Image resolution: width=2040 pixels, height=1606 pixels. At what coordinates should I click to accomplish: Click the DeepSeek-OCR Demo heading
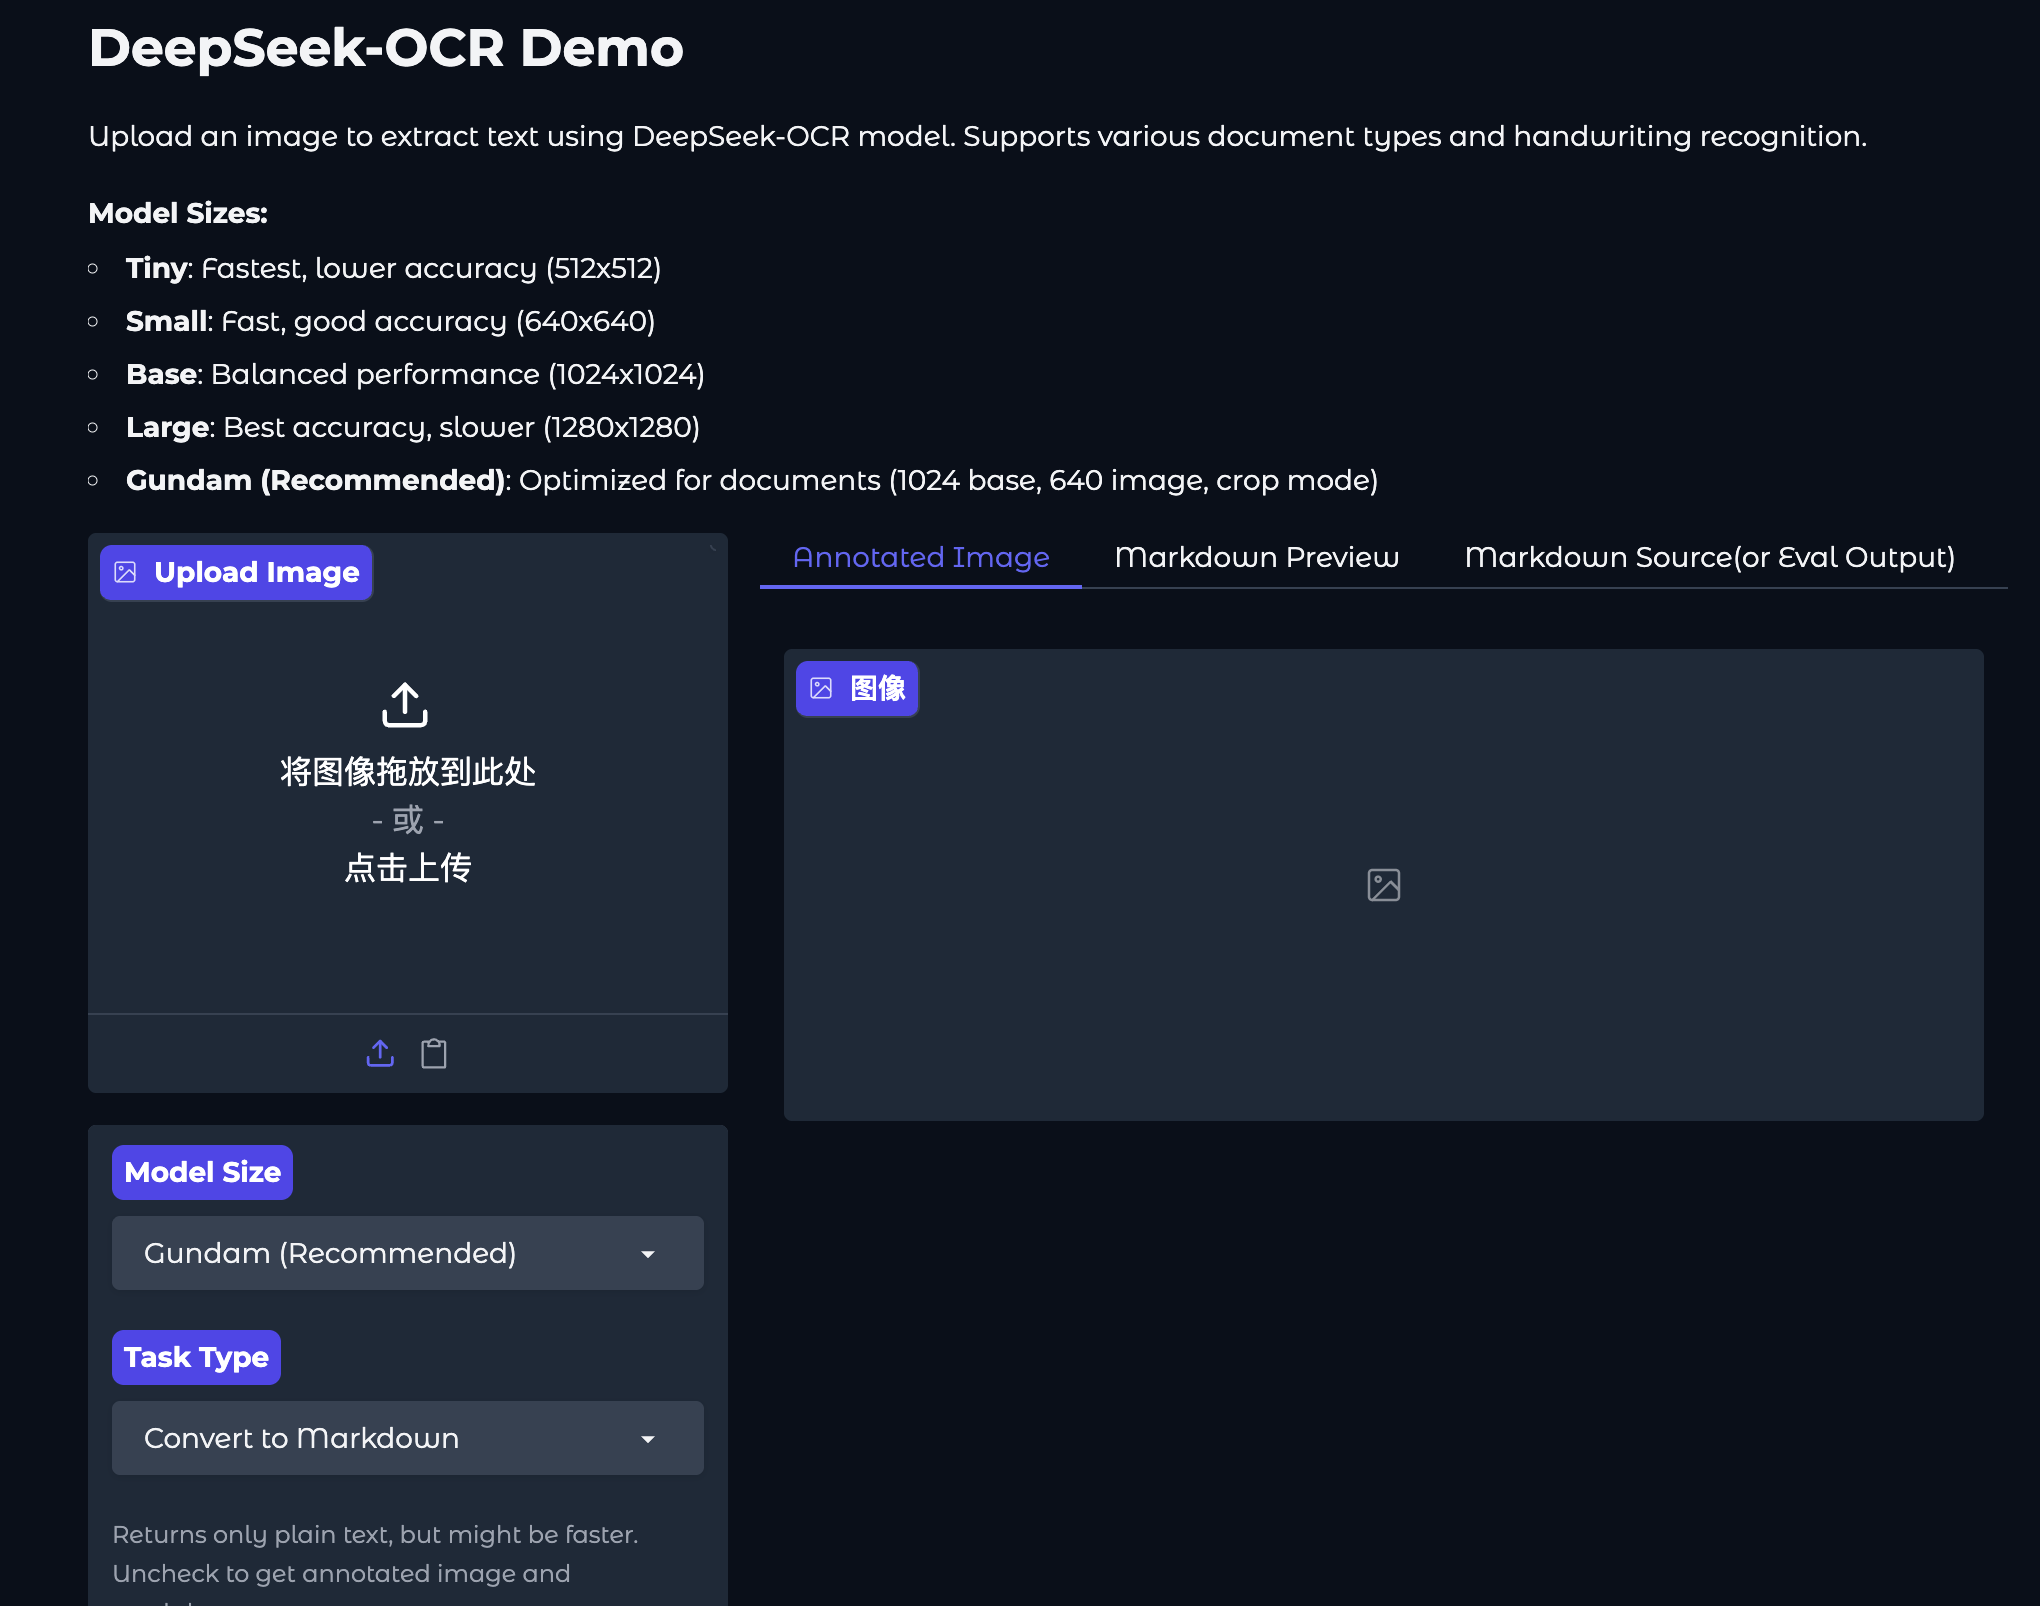tap(386, 48)
